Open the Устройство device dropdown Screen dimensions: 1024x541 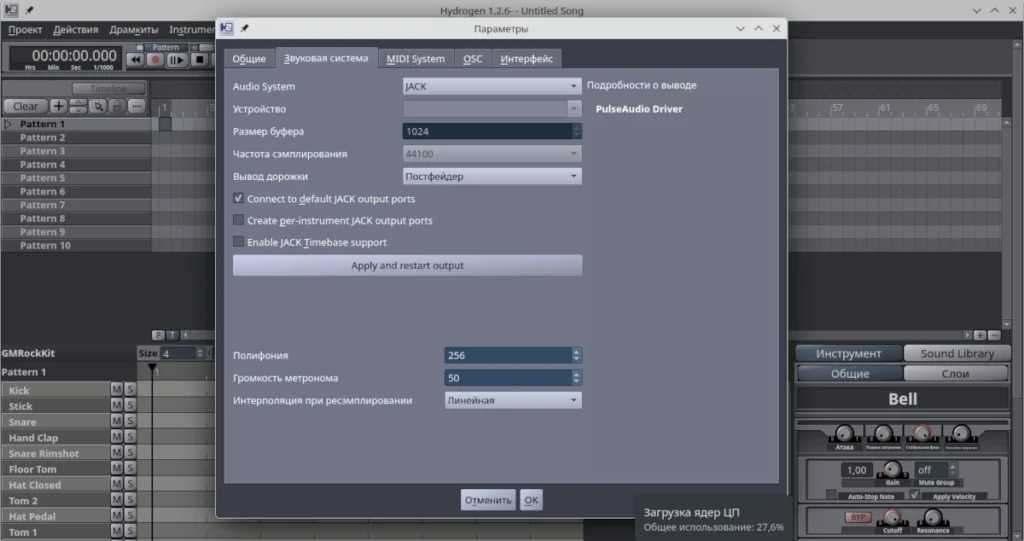(x=492, y=108)
